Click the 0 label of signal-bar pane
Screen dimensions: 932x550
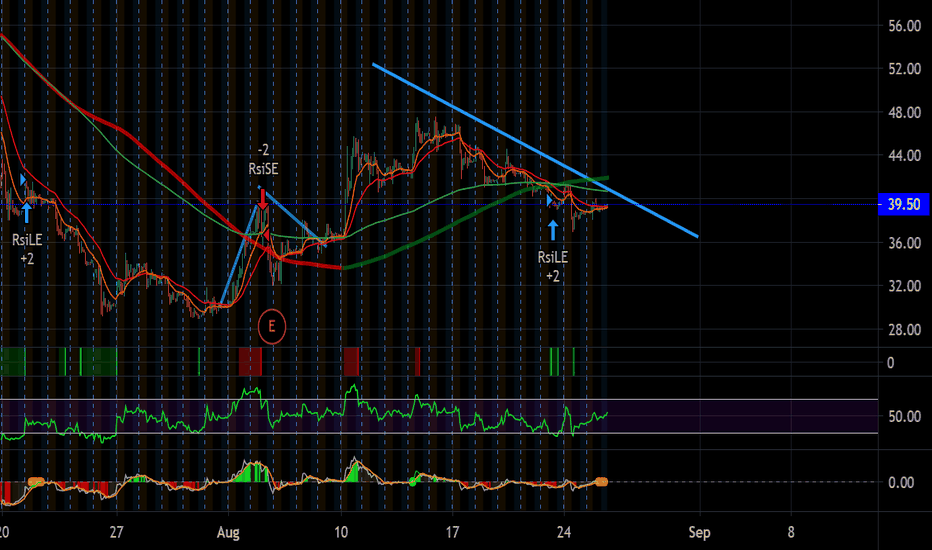click(890, 363)
